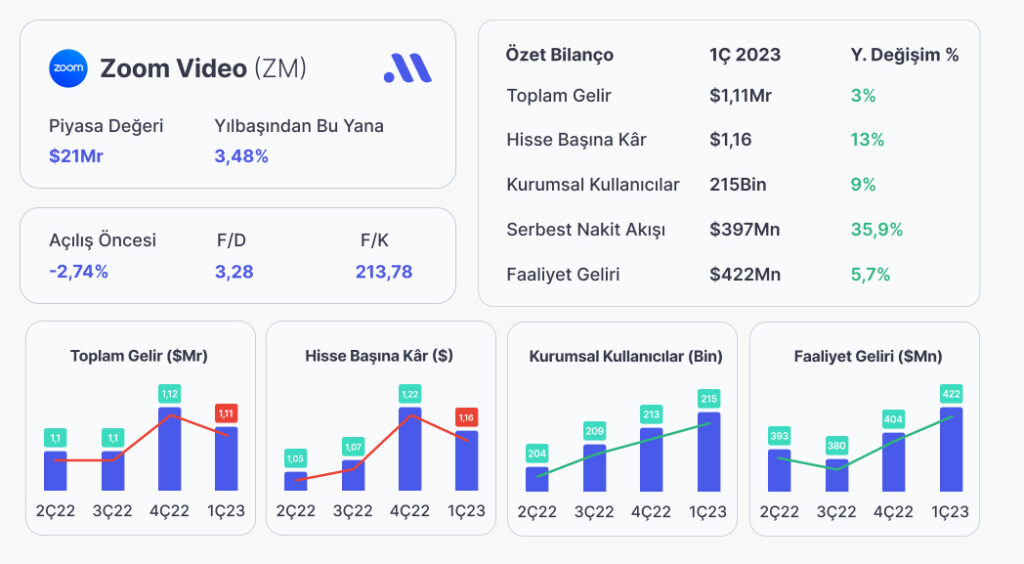Click the Zoom logo icon

[68, 68]
